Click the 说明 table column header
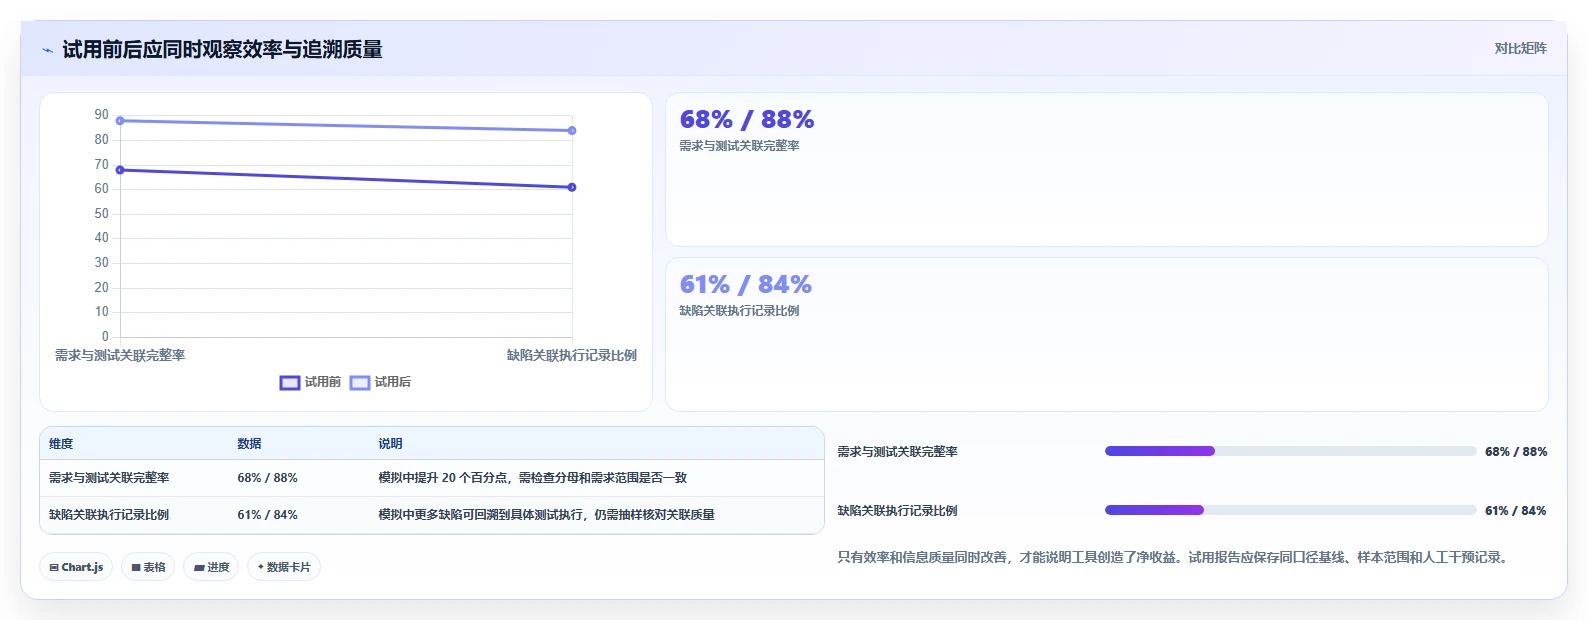The height and width of the screenshot is (620, 1588). 390,444
